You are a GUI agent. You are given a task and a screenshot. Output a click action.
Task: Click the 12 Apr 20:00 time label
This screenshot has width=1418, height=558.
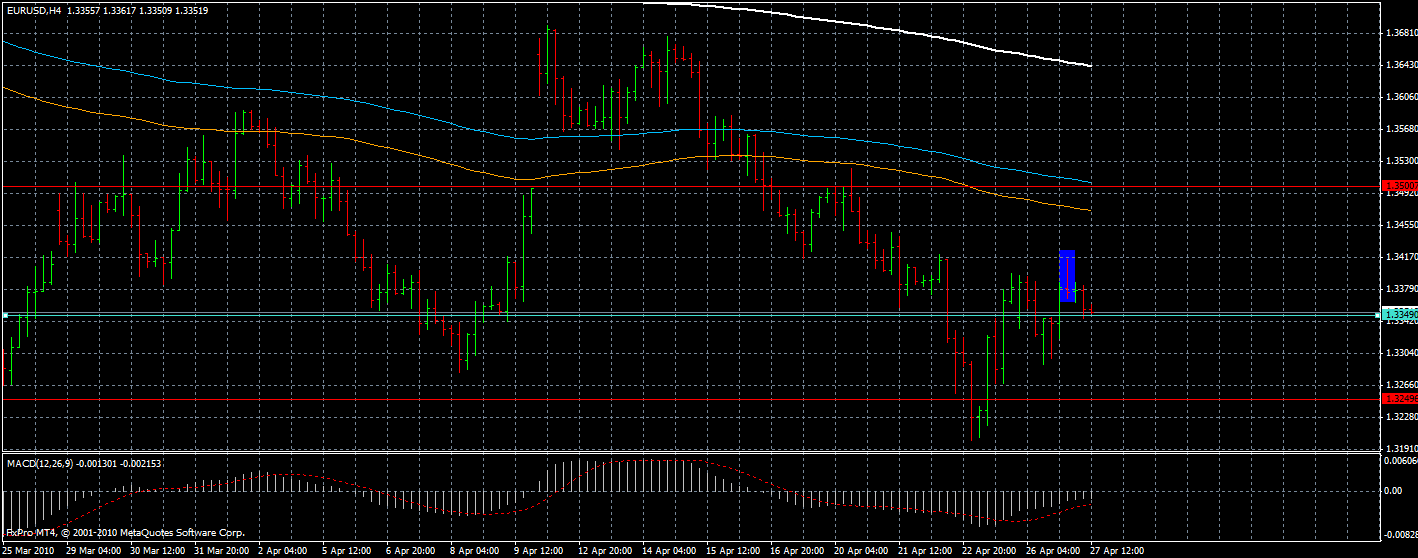tap(605, 551)
